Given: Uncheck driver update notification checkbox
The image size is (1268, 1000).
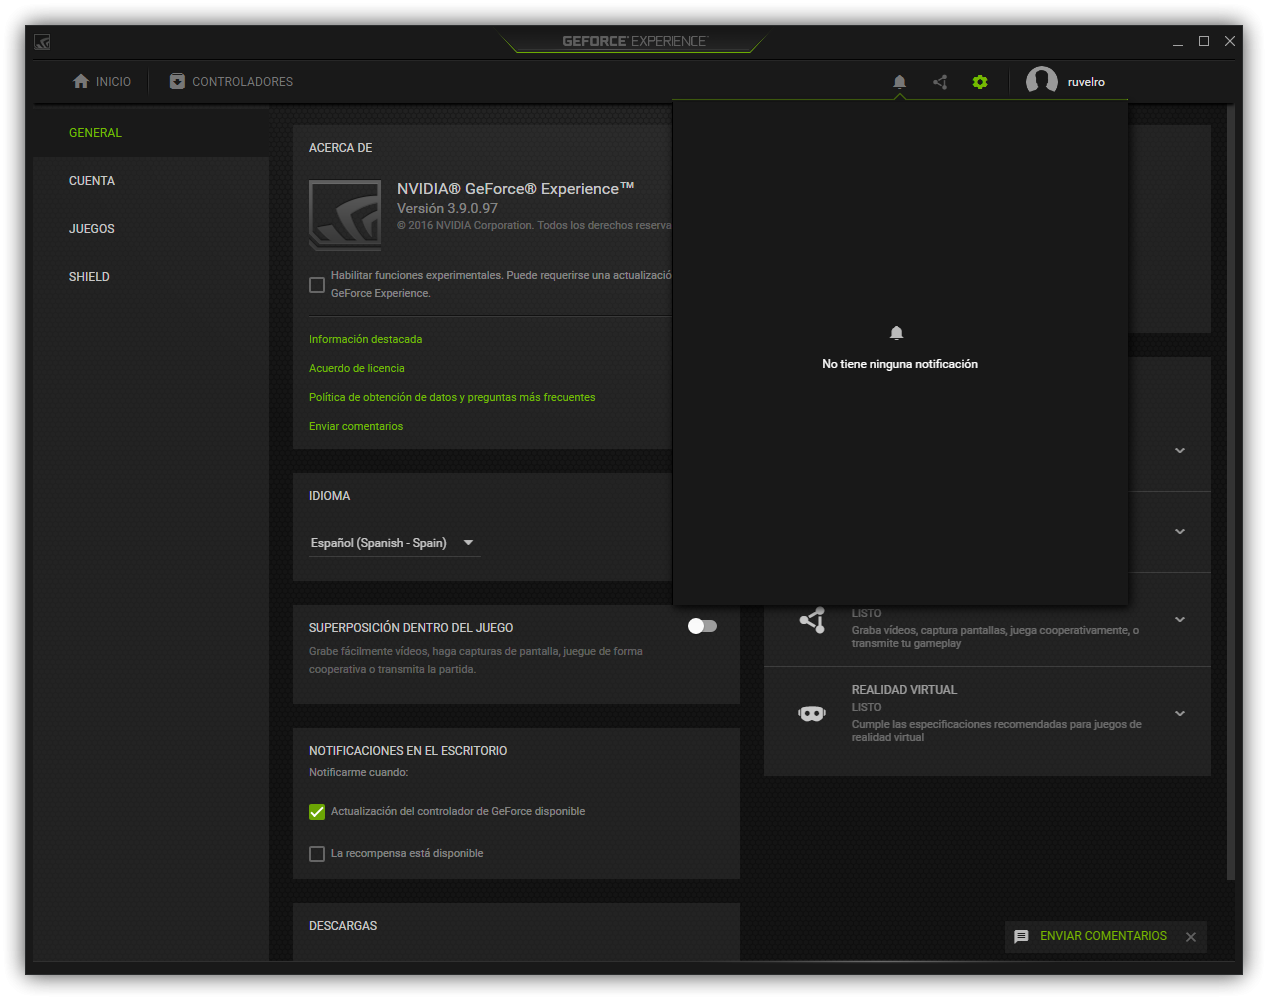Looking at the screenshot, I should point(317,812).
